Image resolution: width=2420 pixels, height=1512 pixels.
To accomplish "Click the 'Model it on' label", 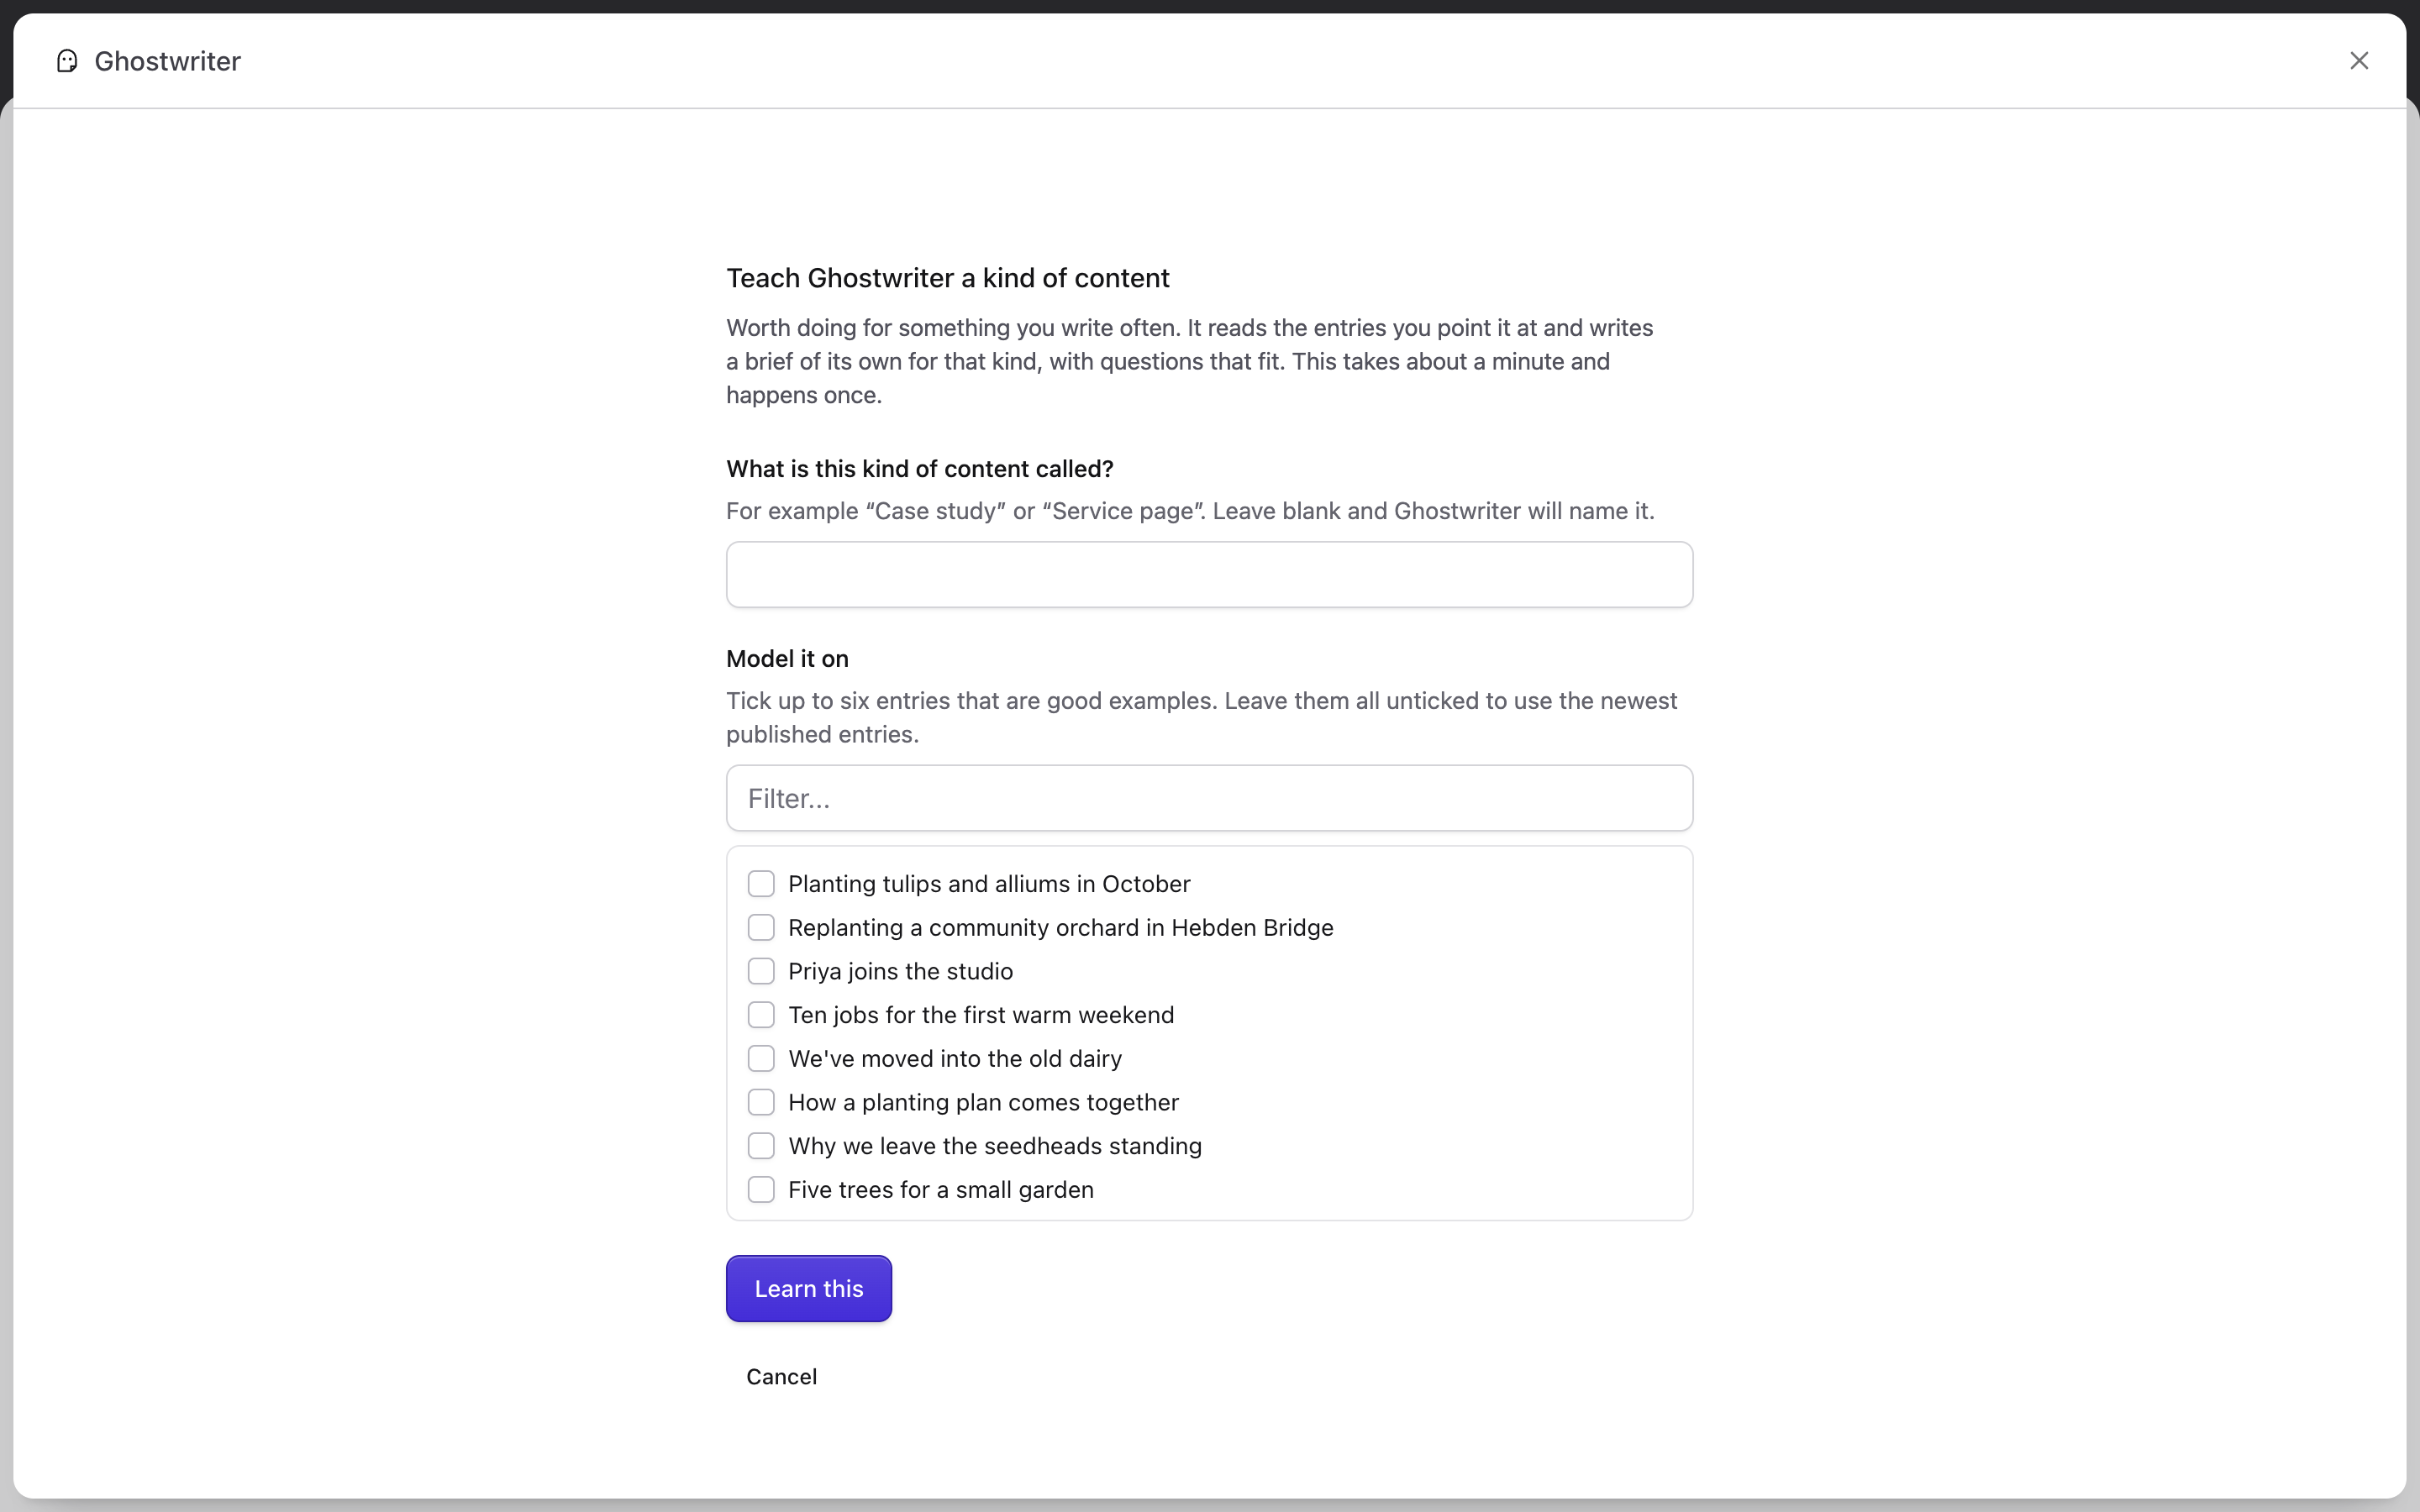I will 787,659.
